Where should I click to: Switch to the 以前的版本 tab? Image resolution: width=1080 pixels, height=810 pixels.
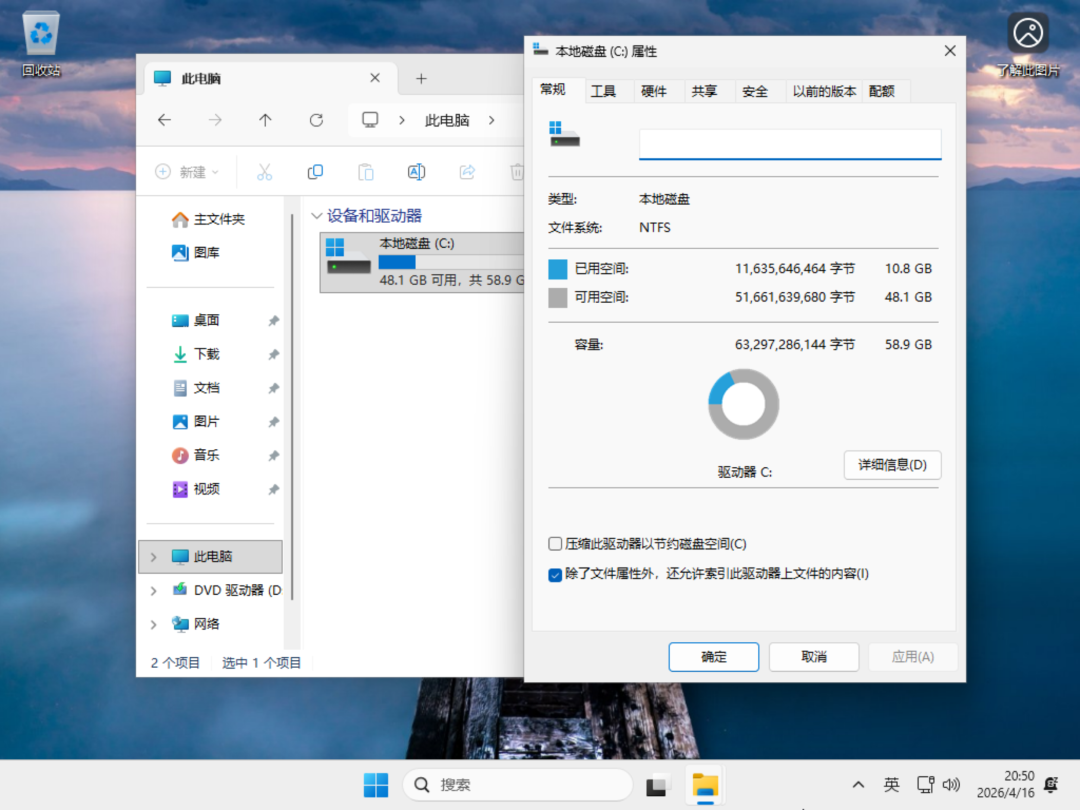[824, 92]
